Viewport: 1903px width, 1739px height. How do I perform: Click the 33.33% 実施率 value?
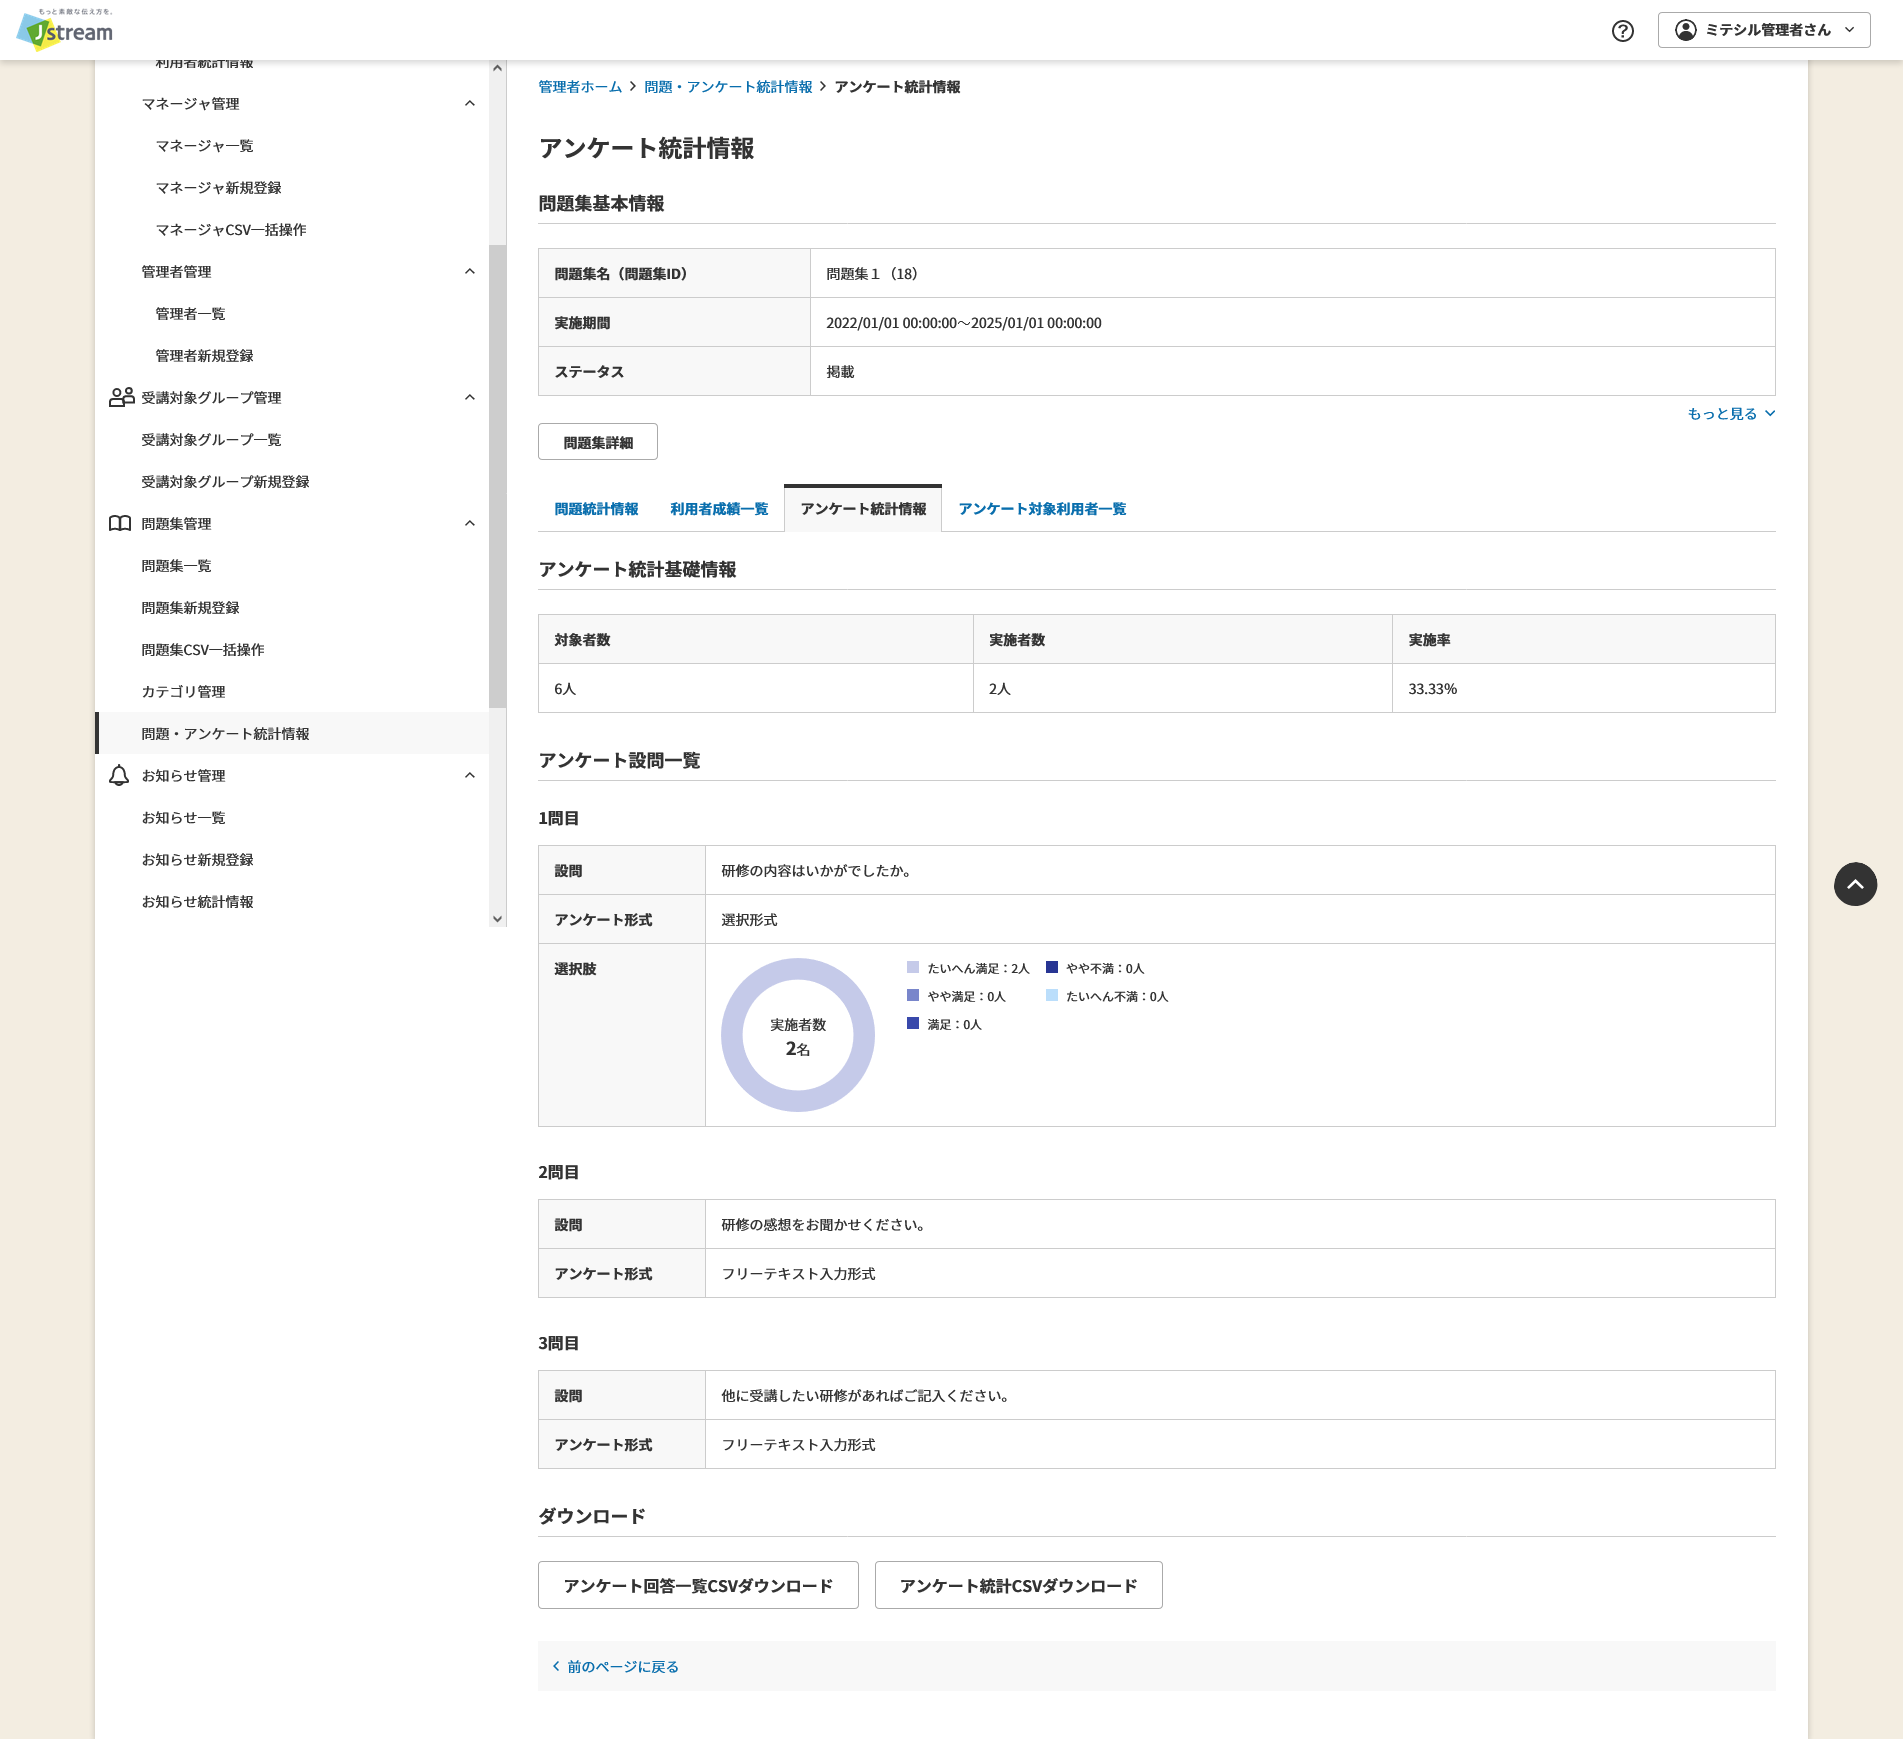click(x=1432, y=689)
